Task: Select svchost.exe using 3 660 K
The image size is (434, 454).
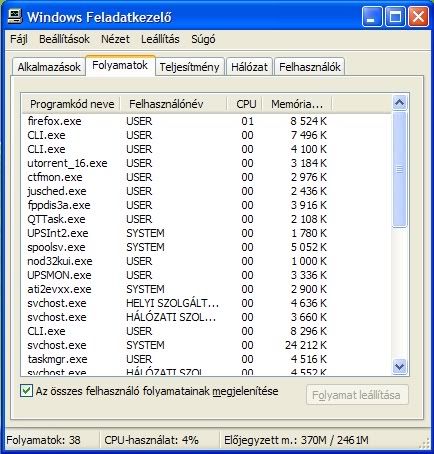Action: 207,317
